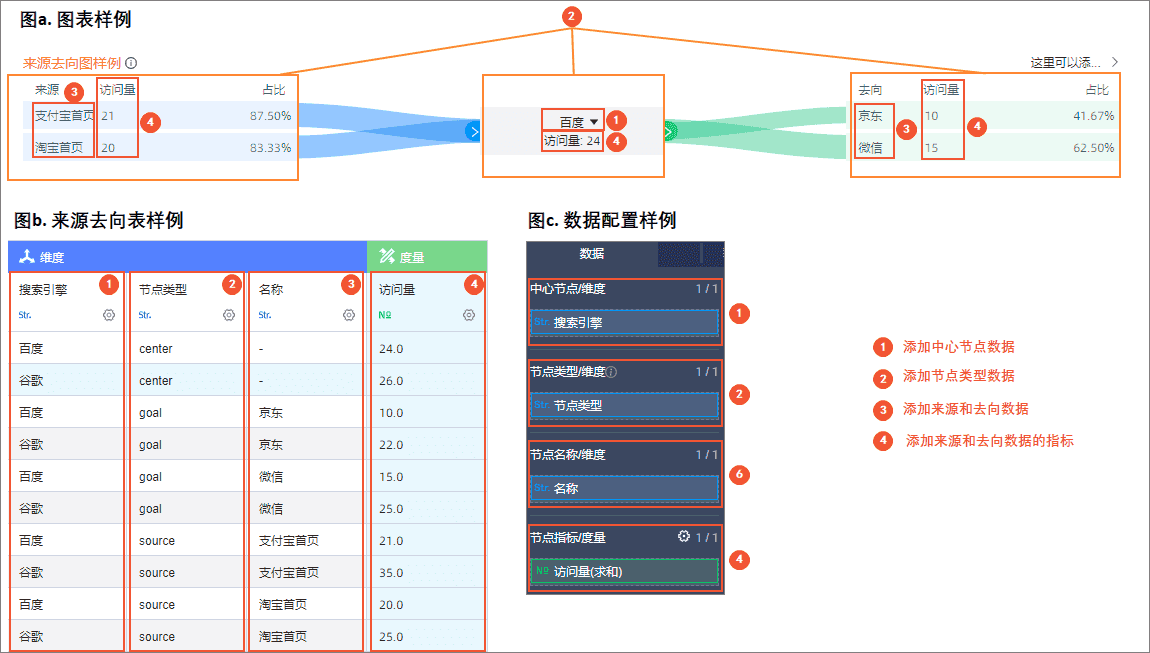
Task: Click the 京东 destination row in chart
Action: (x=984, y=115)
